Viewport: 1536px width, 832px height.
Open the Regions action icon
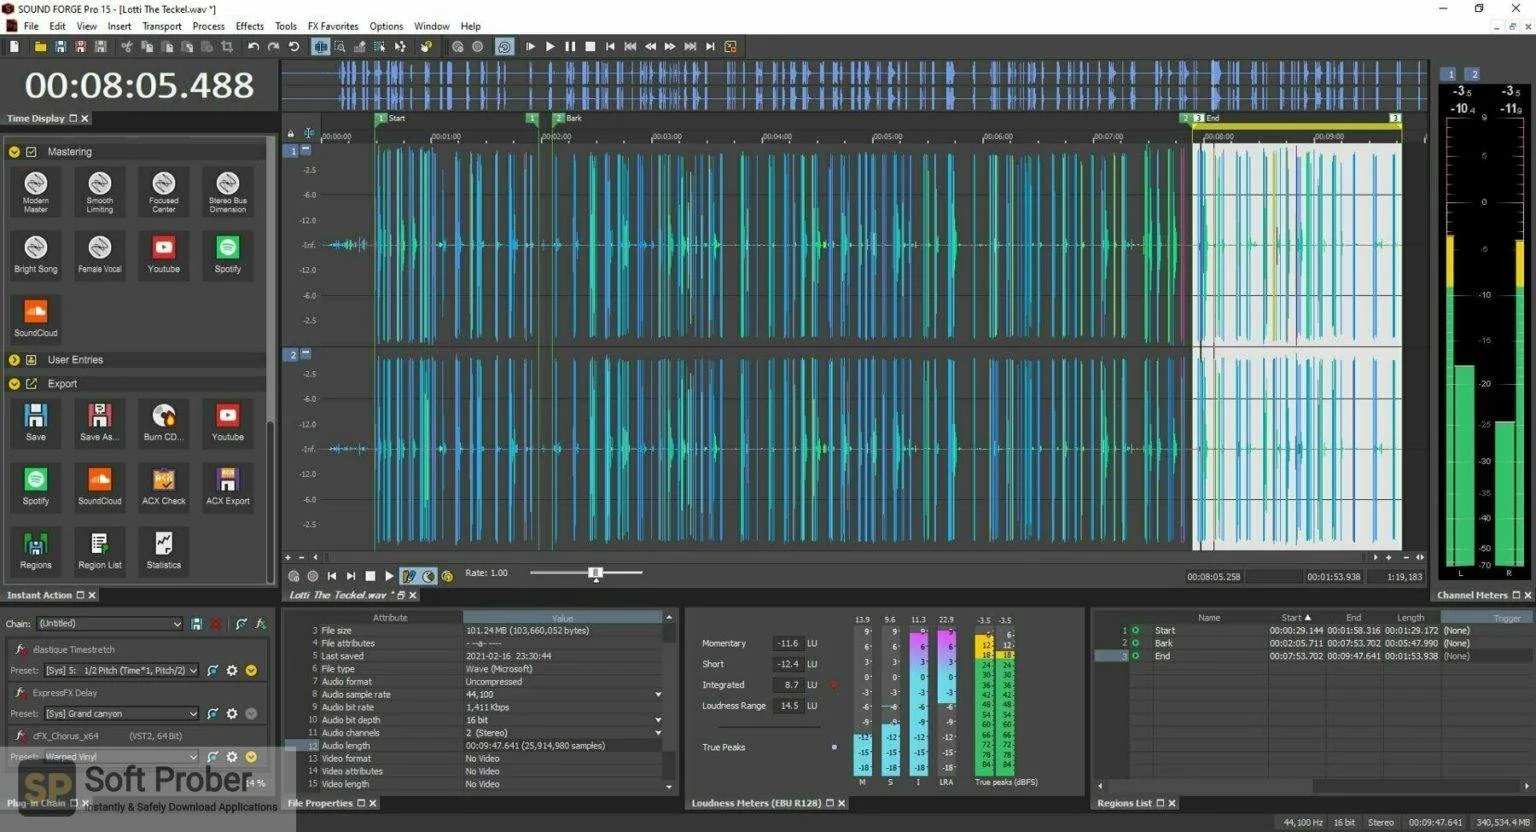[x=36, y=550]
